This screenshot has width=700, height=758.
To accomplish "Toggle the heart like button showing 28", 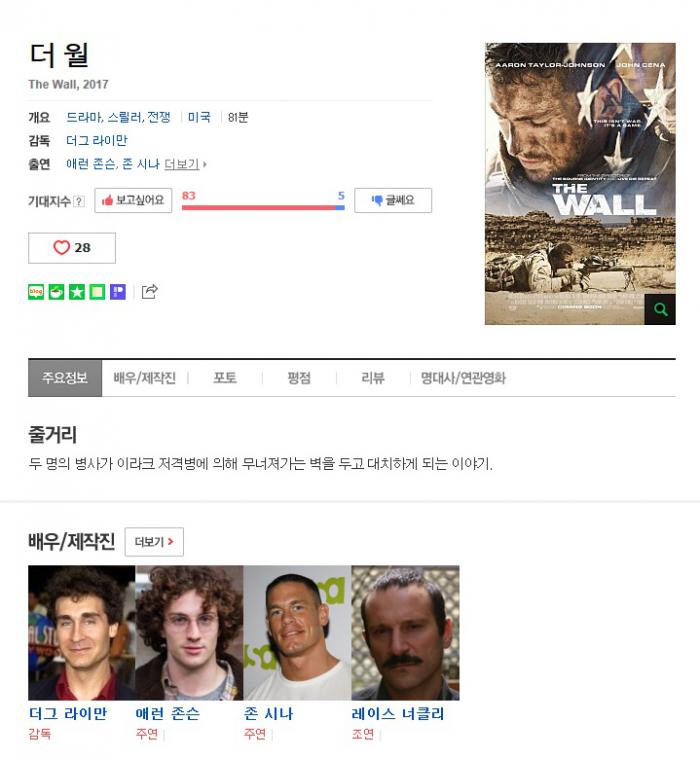I will [x=72, y=248].
